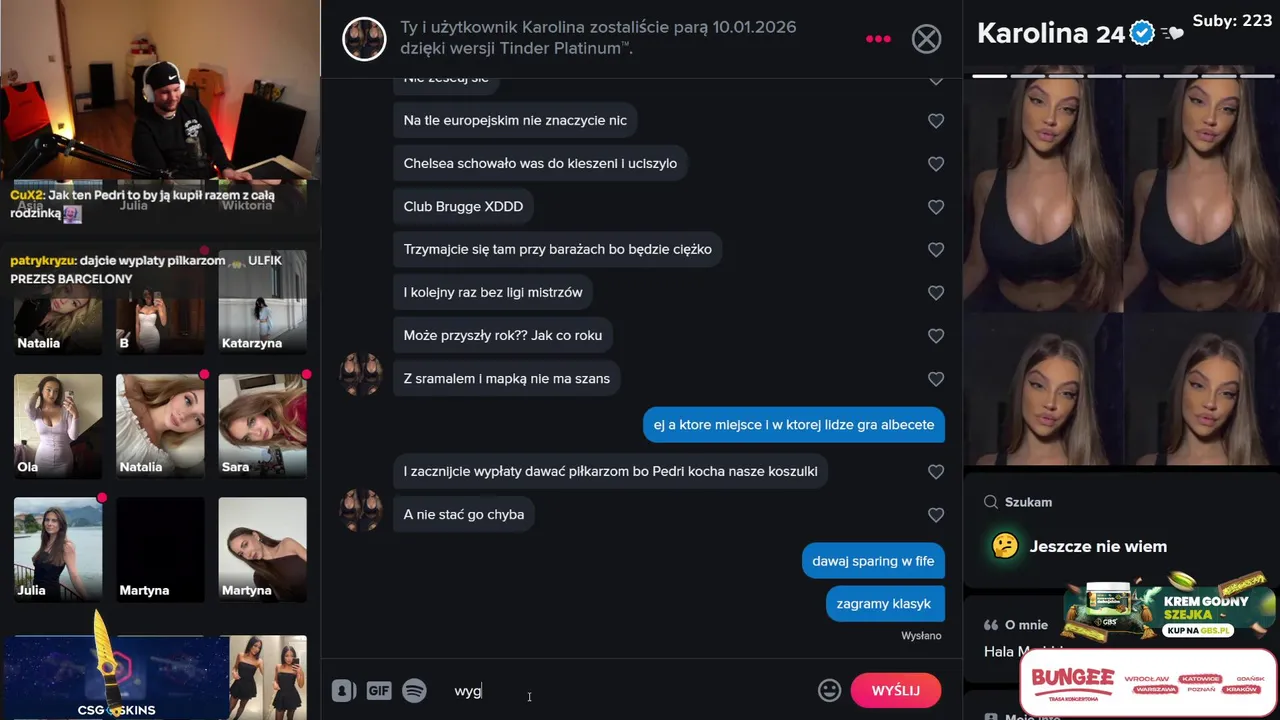Open Julia's match with the lake photo

coord(58,549)
